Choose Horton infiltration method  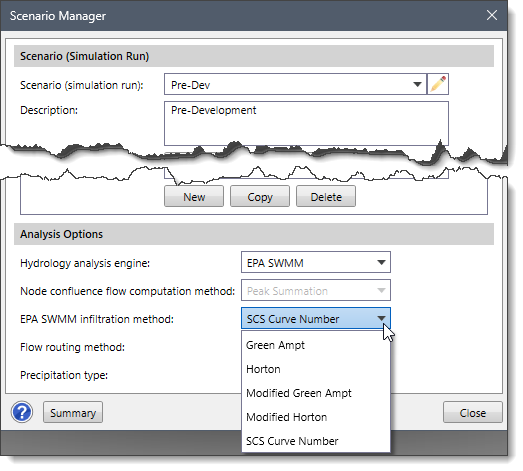[316, 369]
